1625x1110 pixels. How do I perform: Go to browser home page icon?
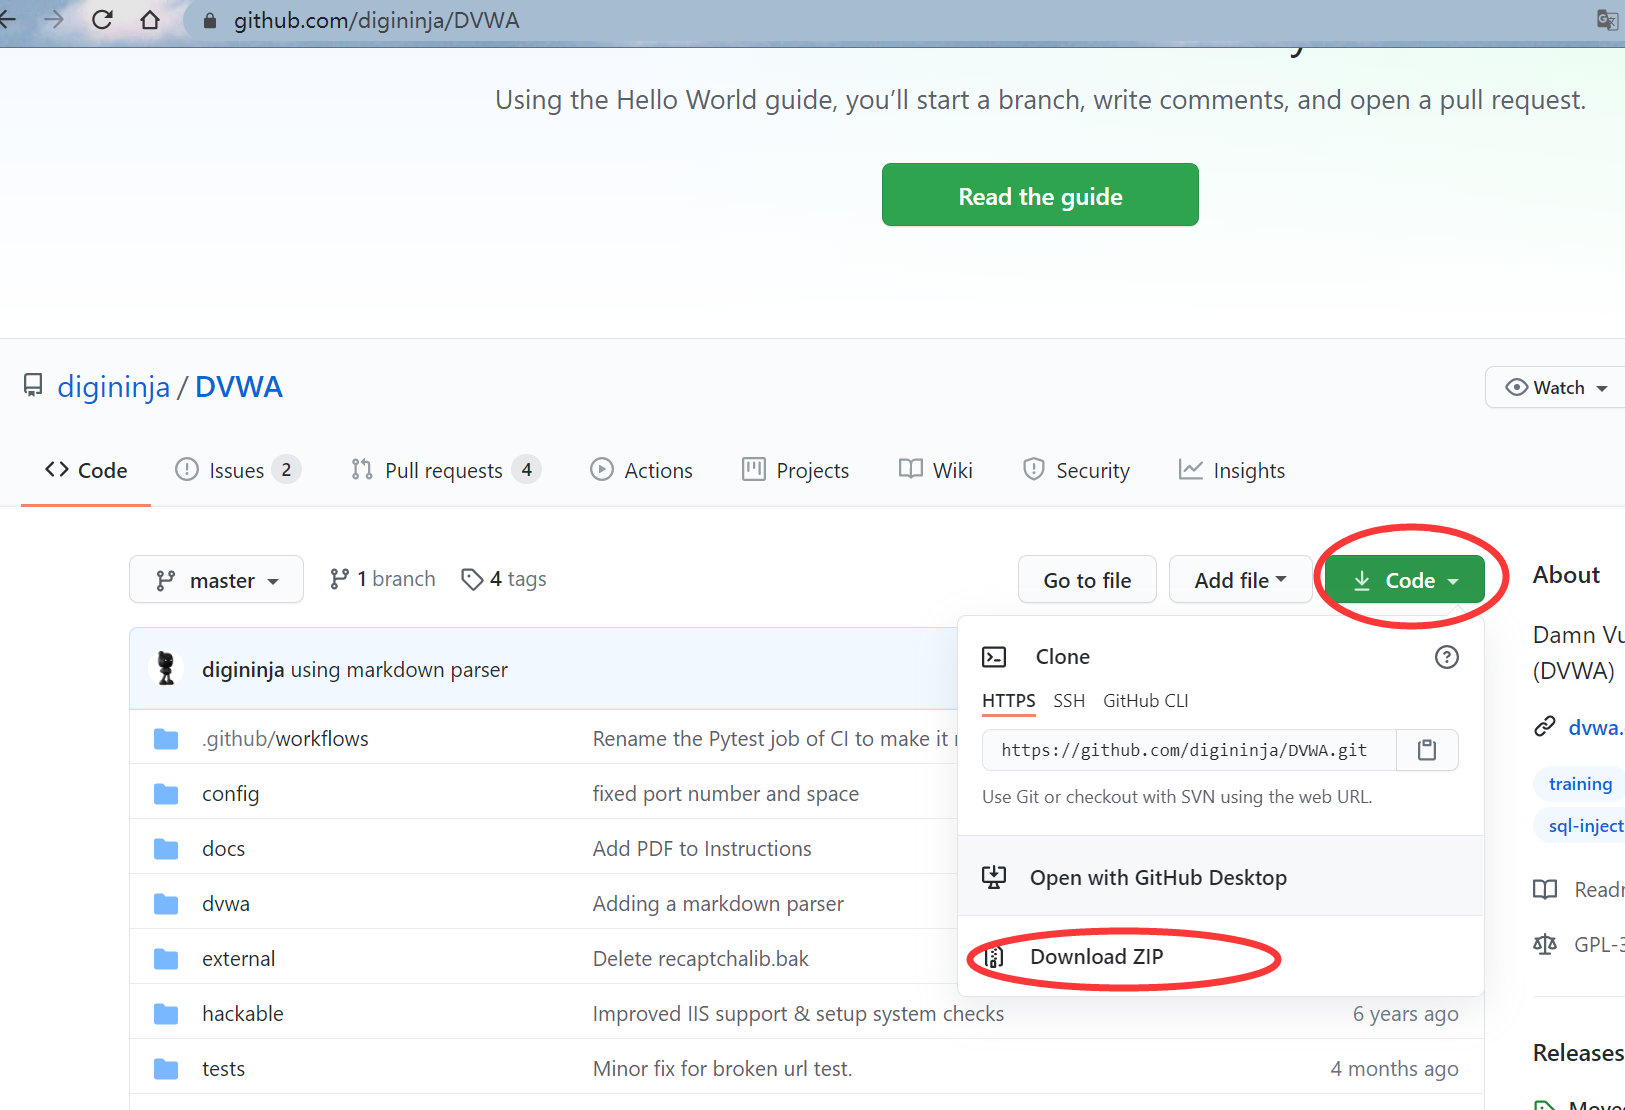(150, 20)
